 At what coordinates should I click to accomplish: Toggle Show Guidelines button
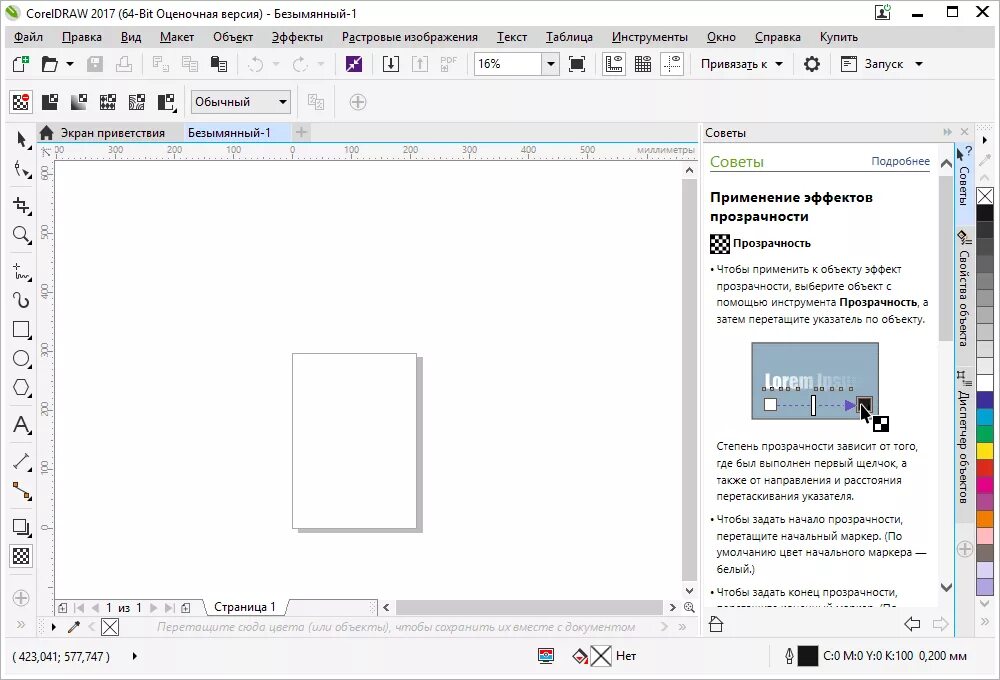point(672,64)
